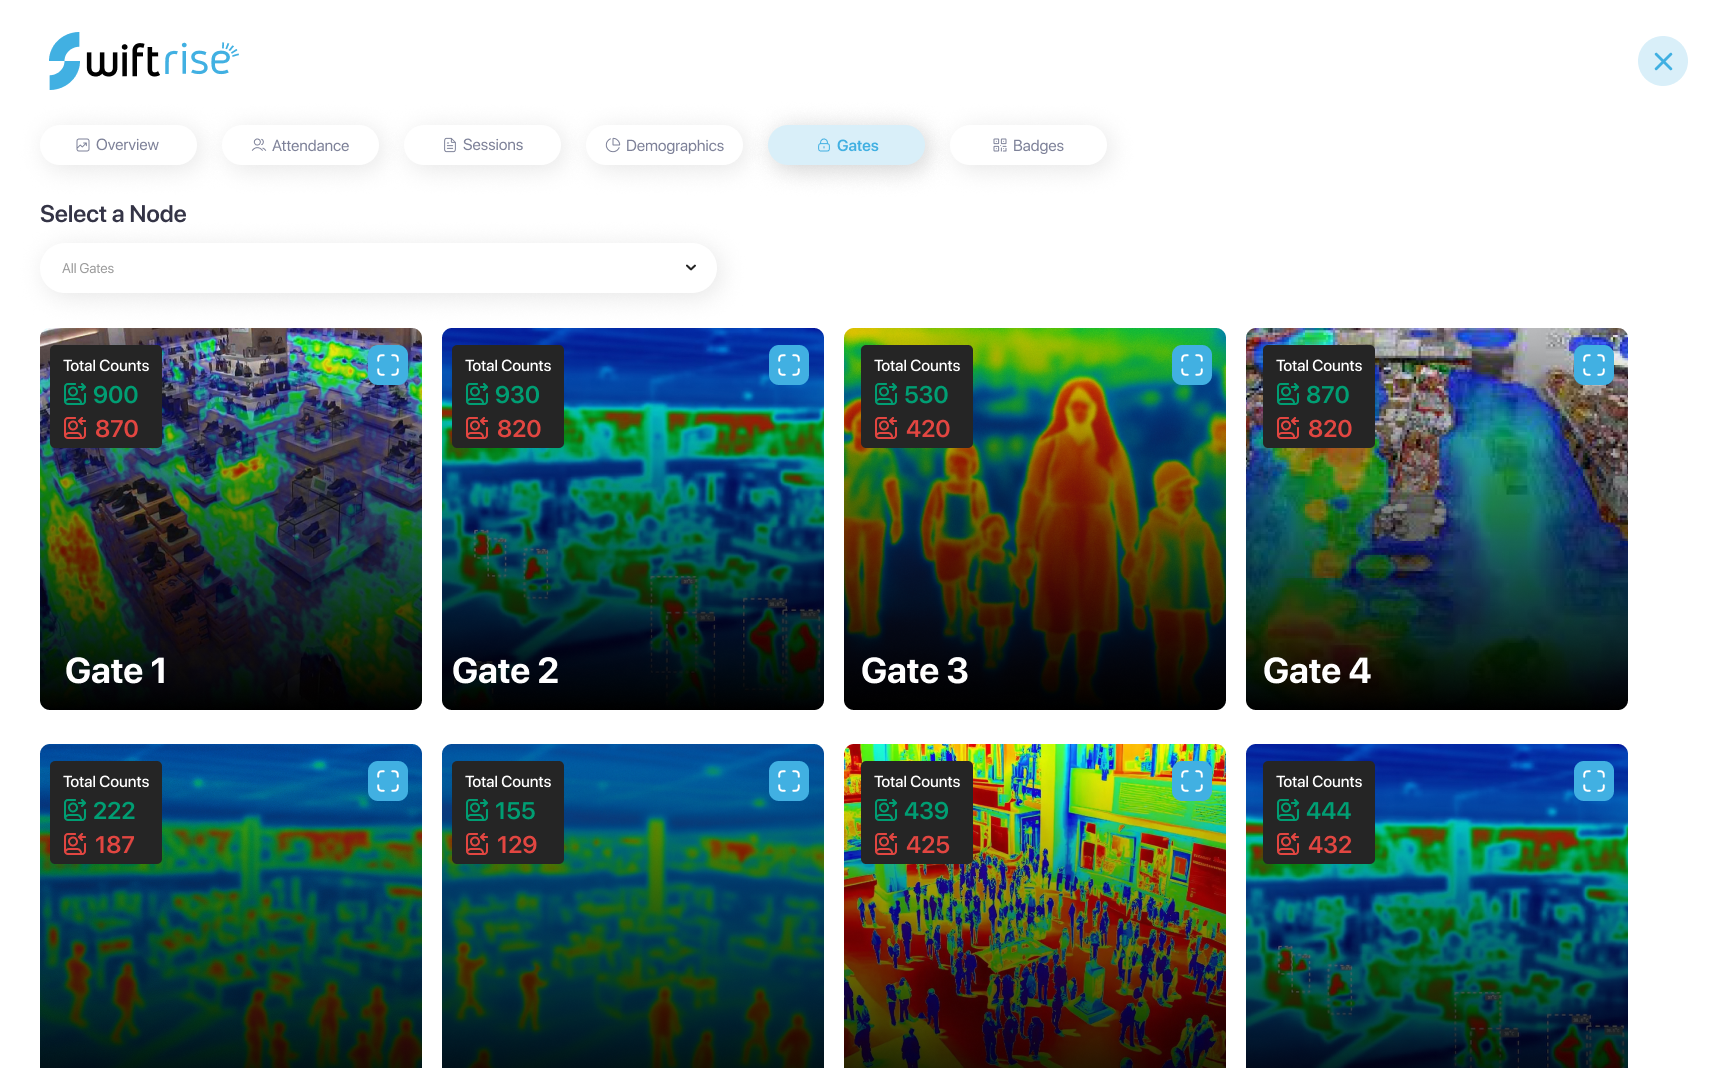Expand the card showing 222 entries fullscreen
The height and width of the screenshot is (1068, 1728).
coord(388,781)
